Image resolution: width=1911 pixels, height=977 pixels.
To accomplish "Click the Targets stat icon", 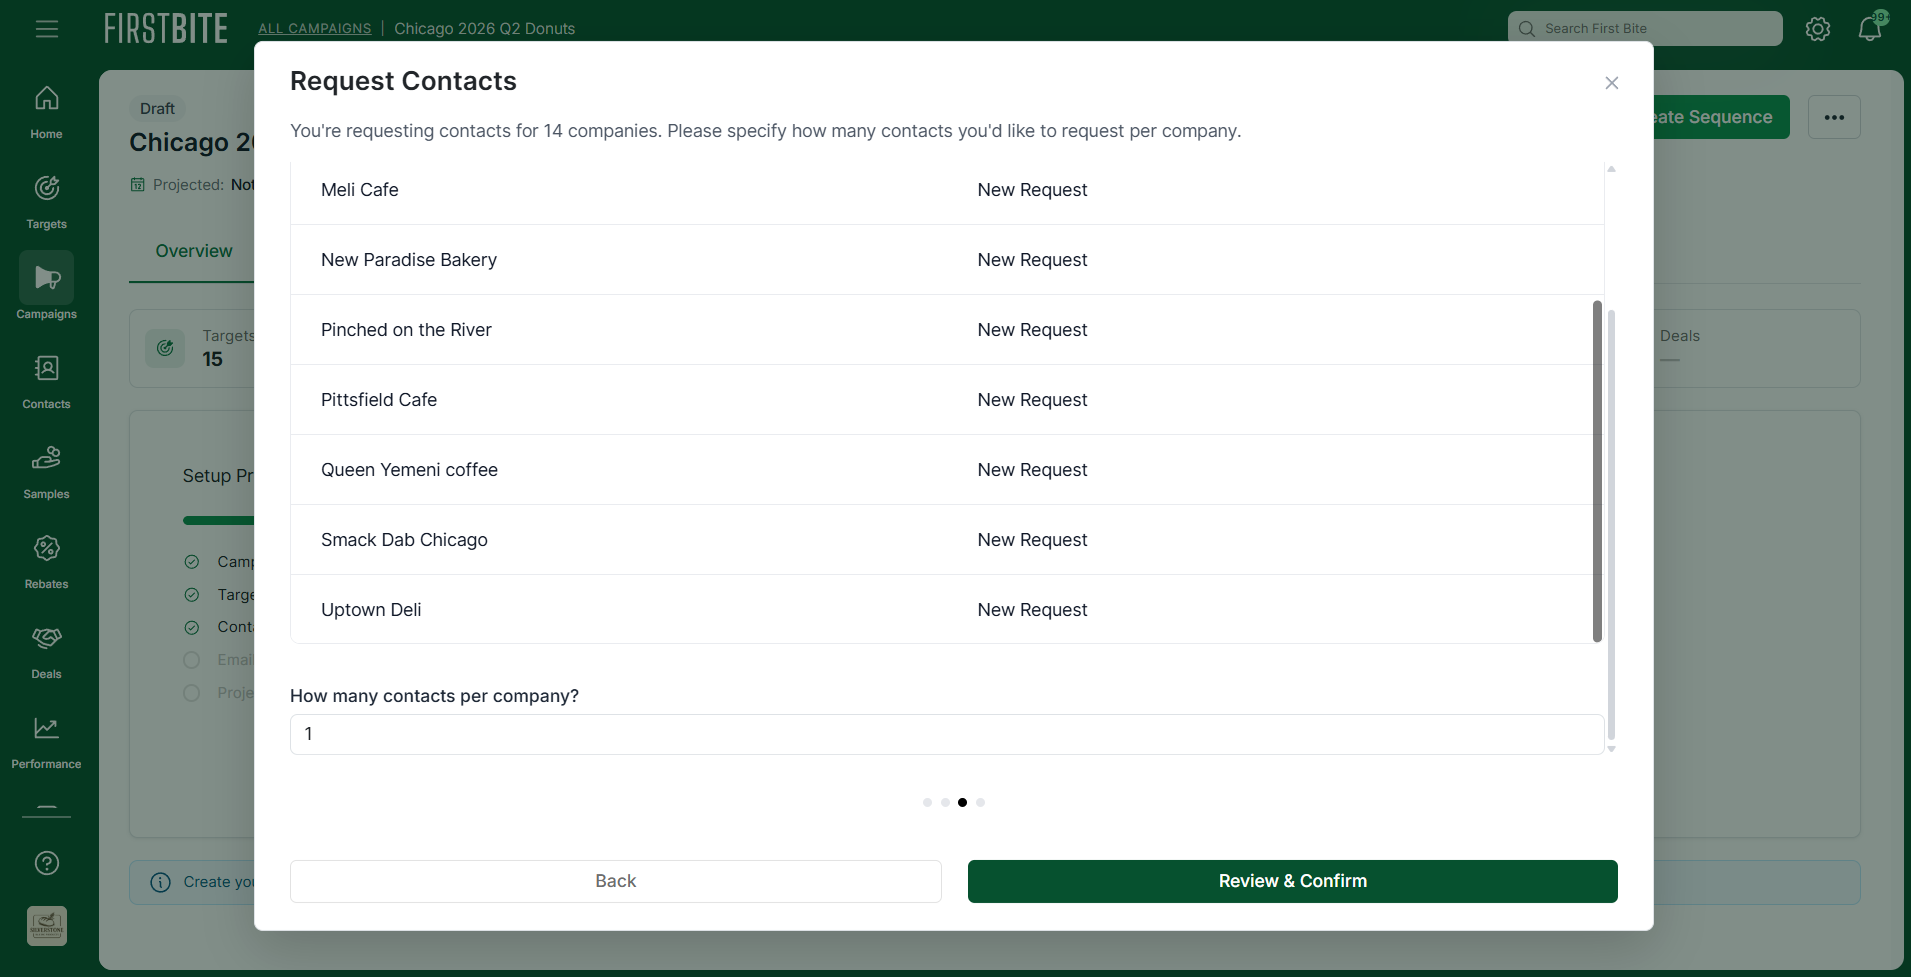I will (165, 348).
